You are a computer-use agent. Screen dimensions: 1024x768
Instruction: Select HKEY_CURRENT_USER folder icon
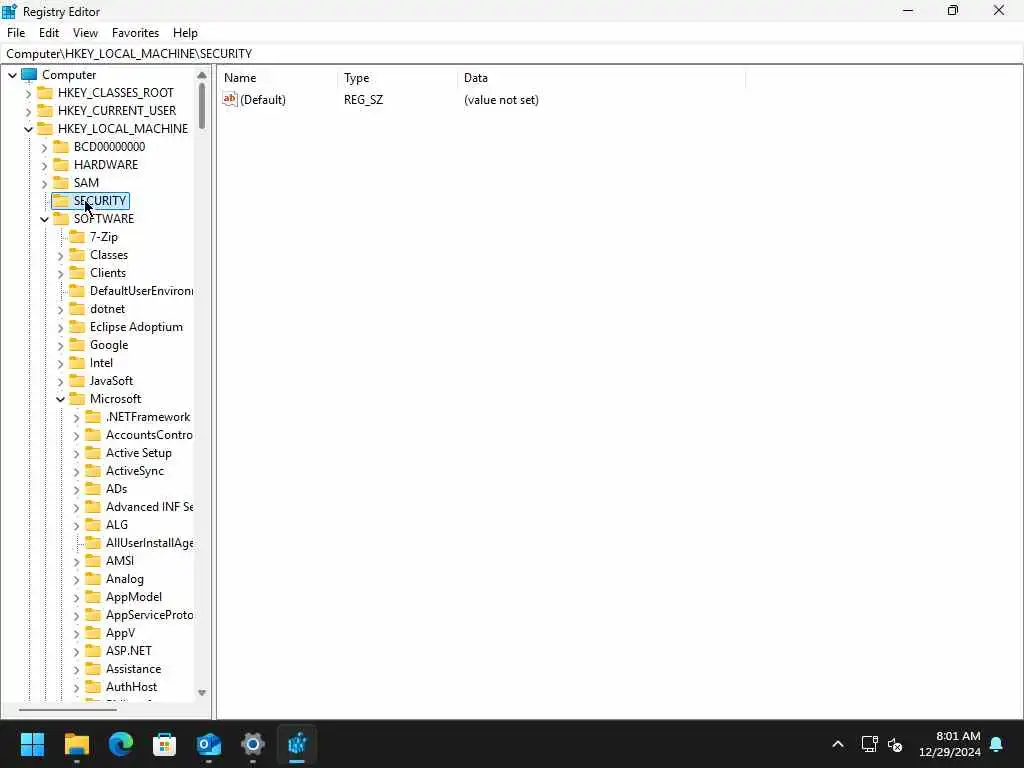point(45,110)
